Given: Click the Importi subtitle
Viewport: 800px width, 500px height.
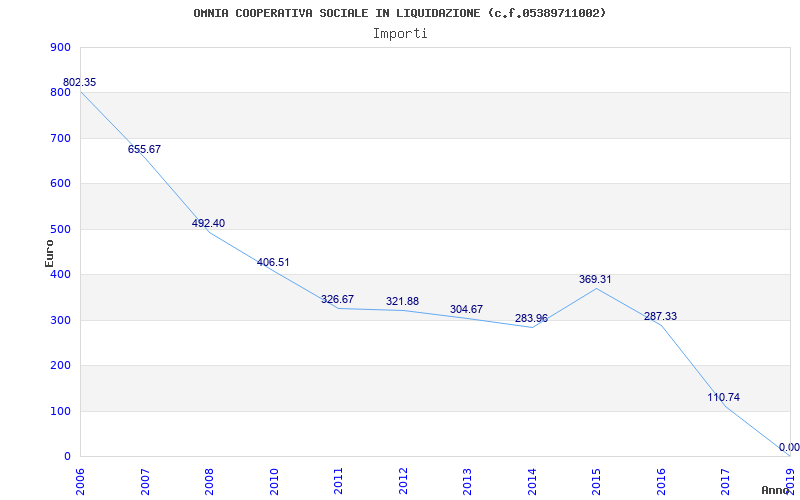Looking at the screenshot, I should coord(400,34).
